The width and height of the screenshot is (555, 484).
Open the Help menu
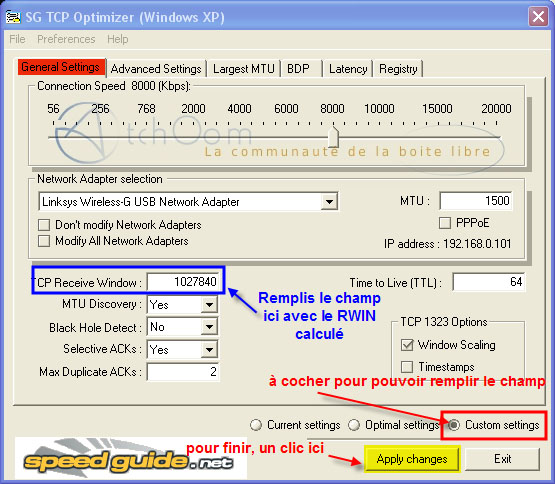(118, 39)
